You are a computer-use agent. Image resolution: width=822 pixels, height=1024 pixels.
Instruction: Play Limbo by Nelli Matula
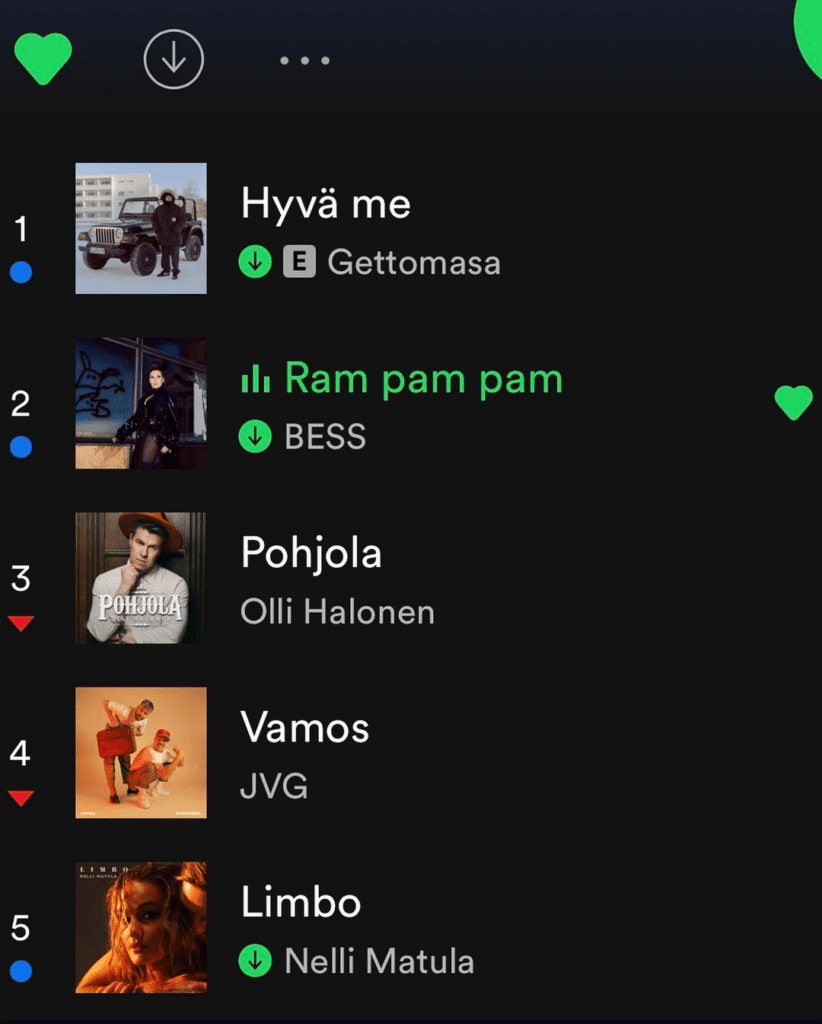[301, 903]
